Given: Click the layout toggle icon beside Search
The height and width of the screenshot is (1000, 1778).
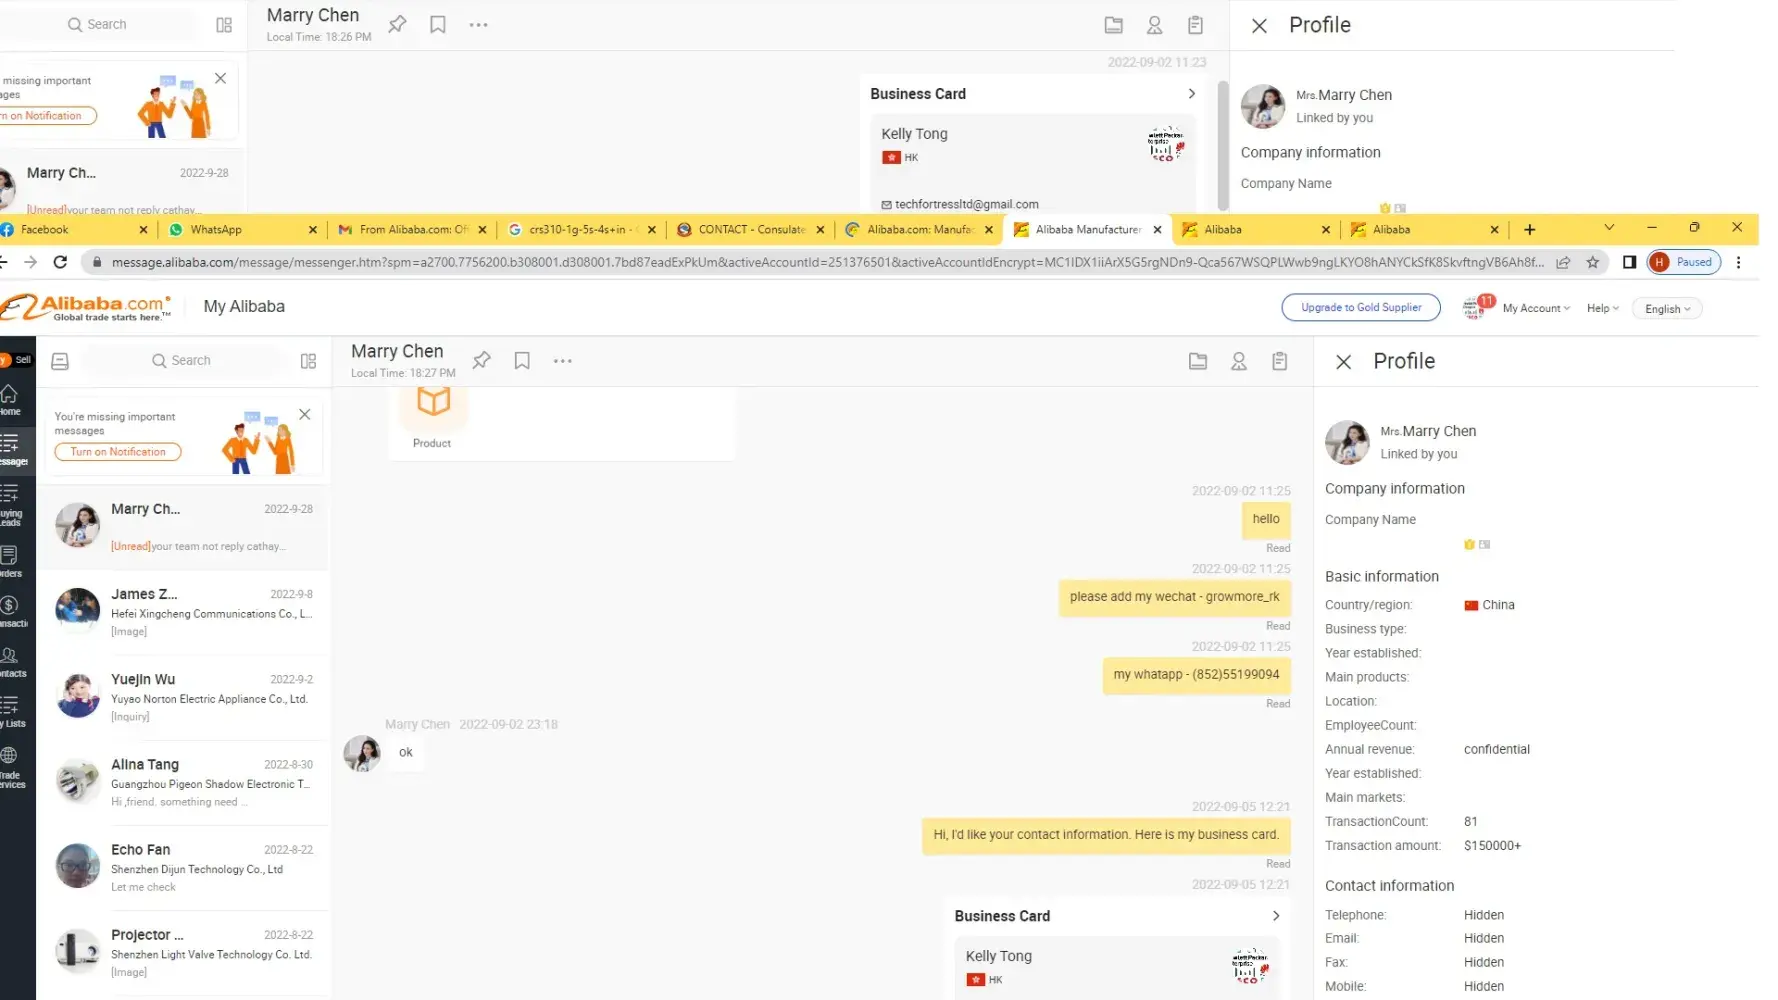Looking at the screenshot, I should 308,361.
